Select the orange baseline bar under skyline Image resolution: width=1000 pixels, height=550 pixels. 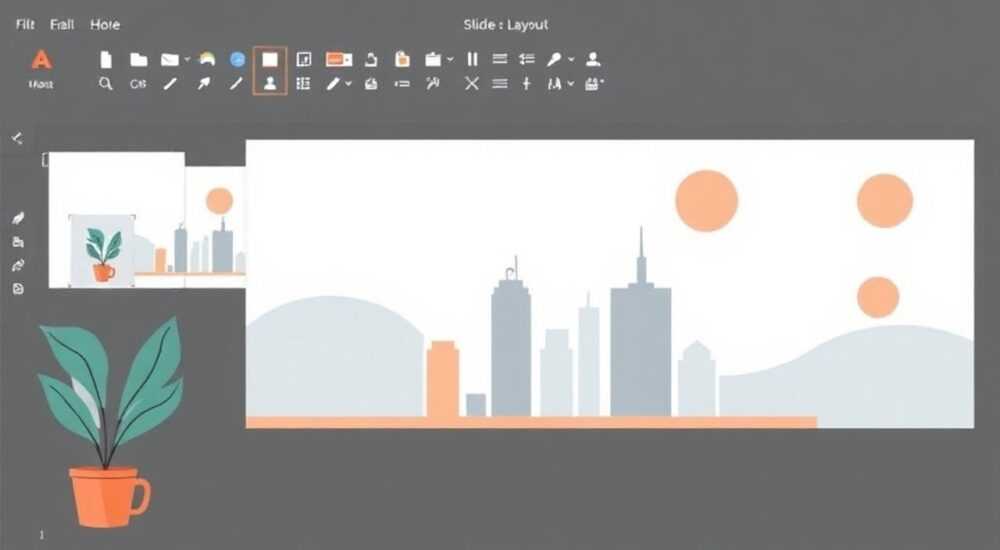pyautogui.click(x=531, y=422)
